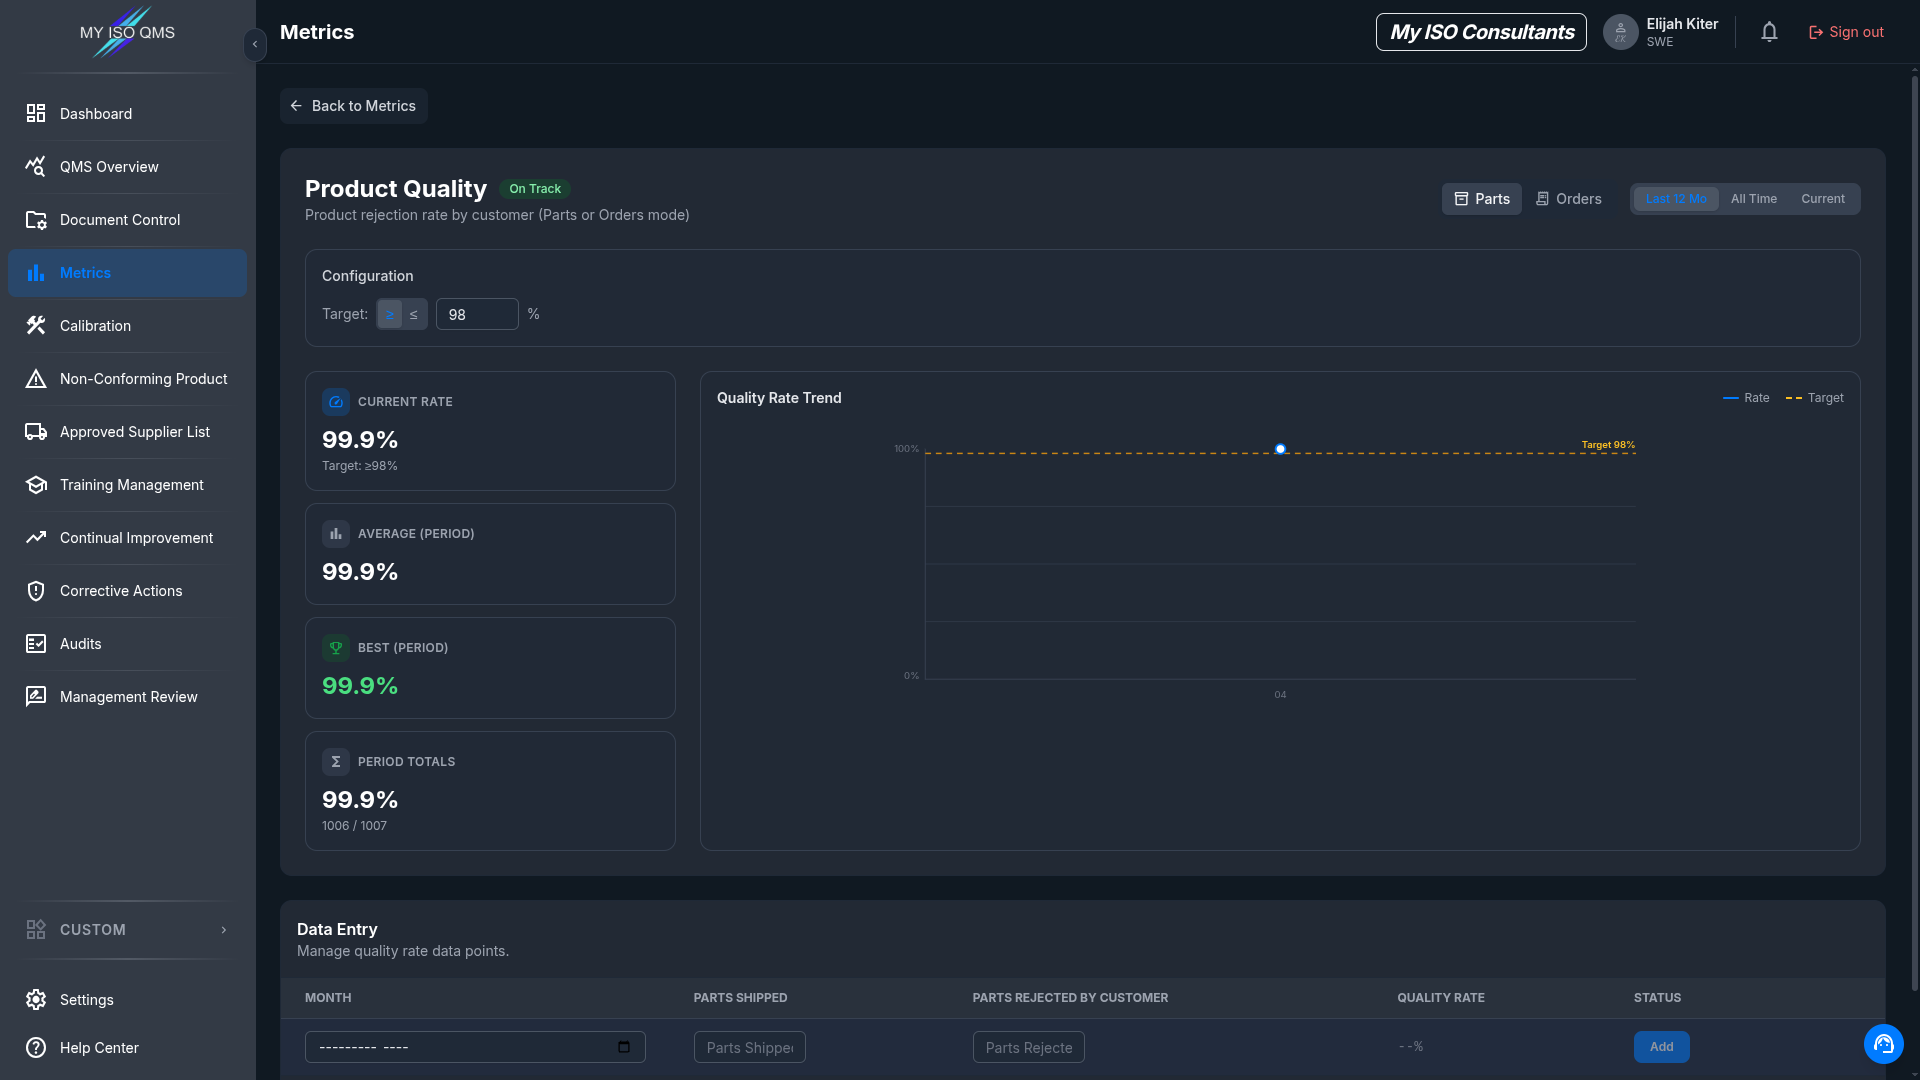Viewport: 1920px width, 1080px height.
Task: Click the Management Review icon
Action: pos(36,697)
